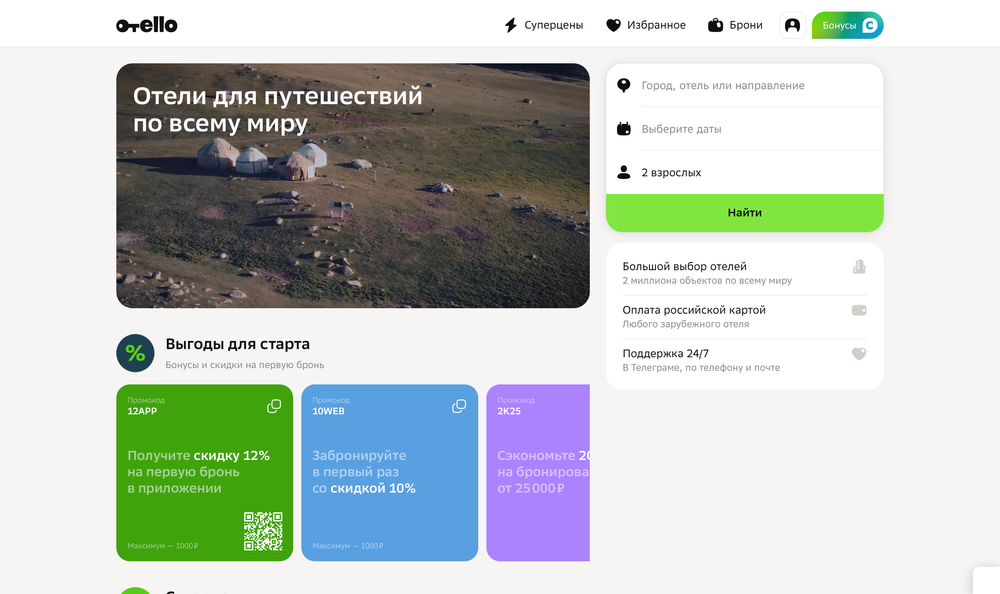Click the Выгоды для старта heading
Screen dimensions: 1000x594
tap(237, 344)
